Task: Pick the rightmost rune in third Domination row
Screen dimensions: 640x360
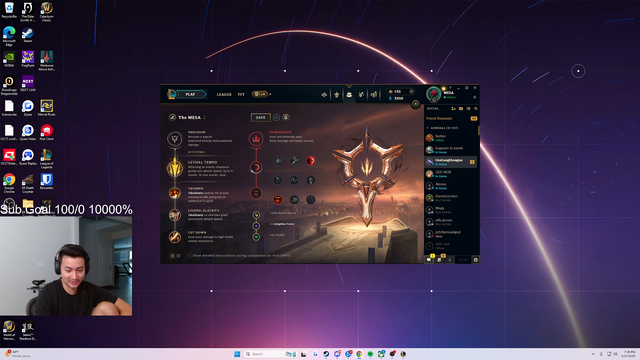Action: (311, 200)
